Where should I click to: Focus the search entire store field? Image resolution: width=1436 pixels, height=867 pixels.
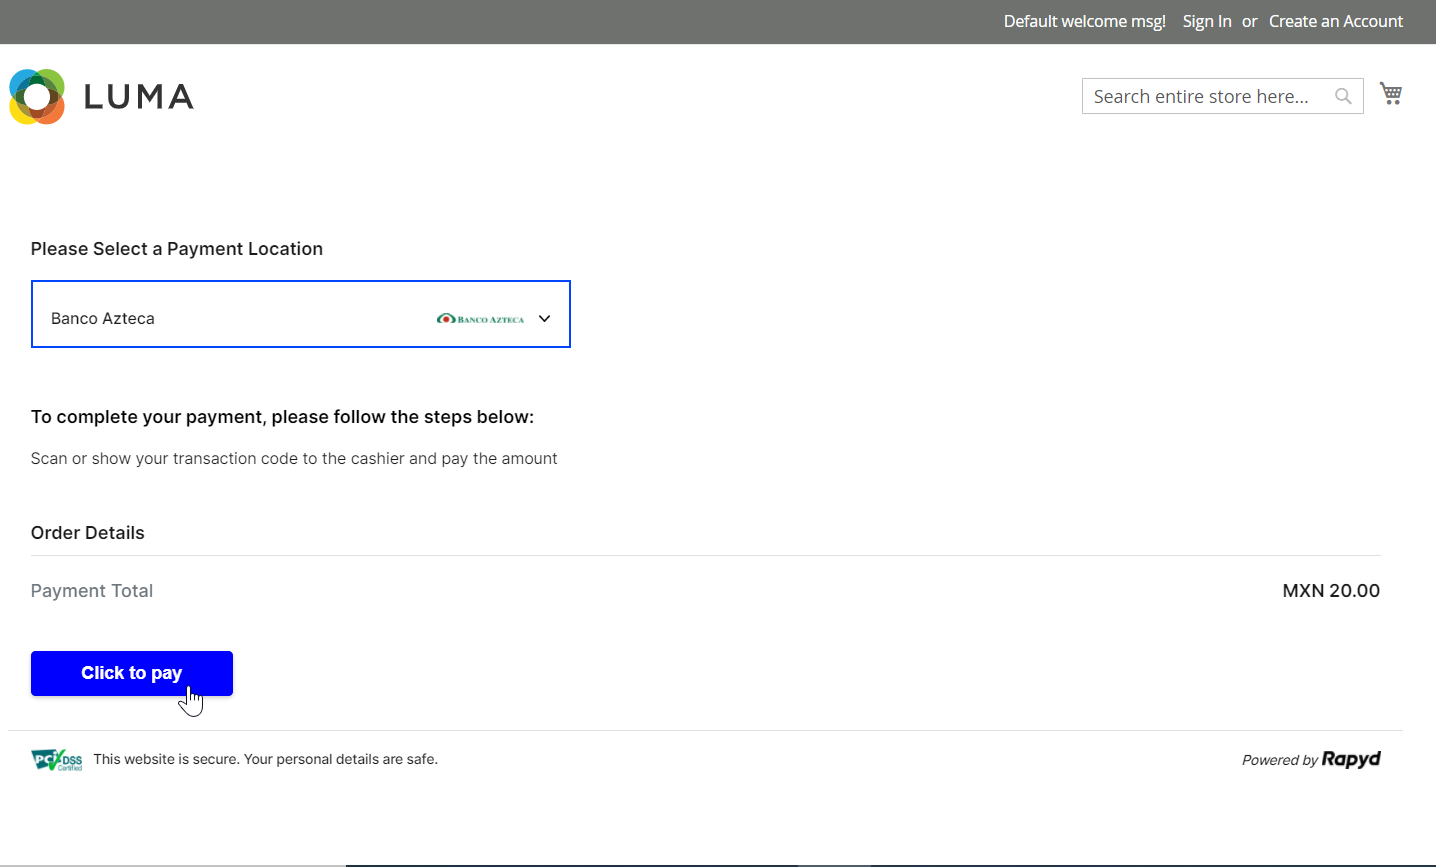pos(1205,97)
